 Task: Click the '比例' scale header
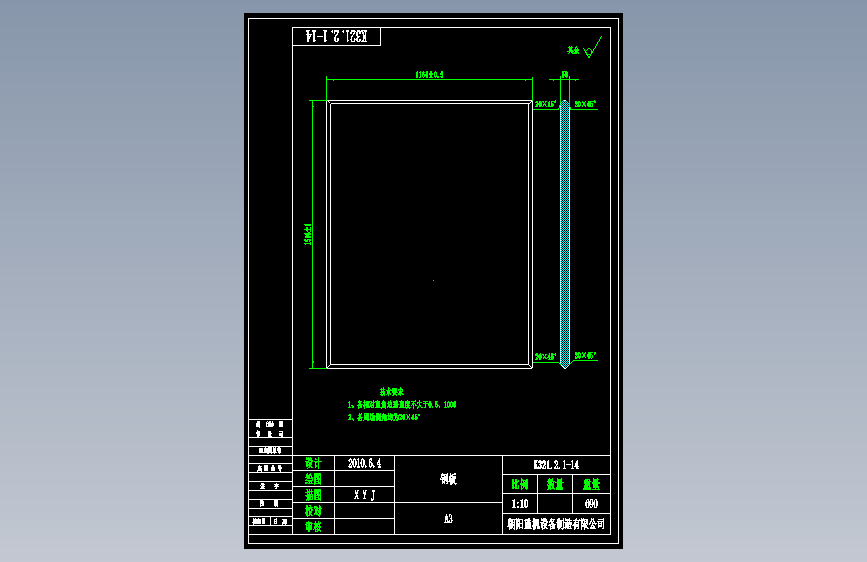pyautogui.click(x=520, y=485)
